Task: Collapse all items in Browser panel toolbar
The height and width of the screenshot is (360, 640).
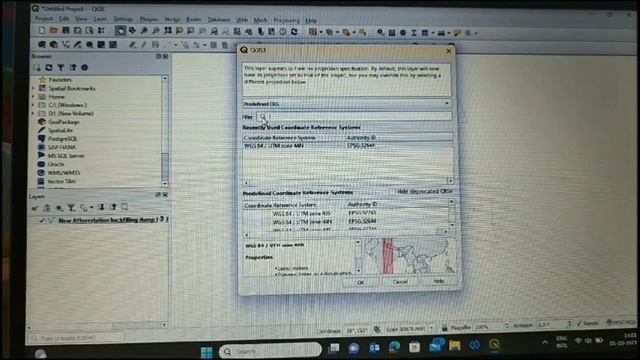Action: point(73,67)
